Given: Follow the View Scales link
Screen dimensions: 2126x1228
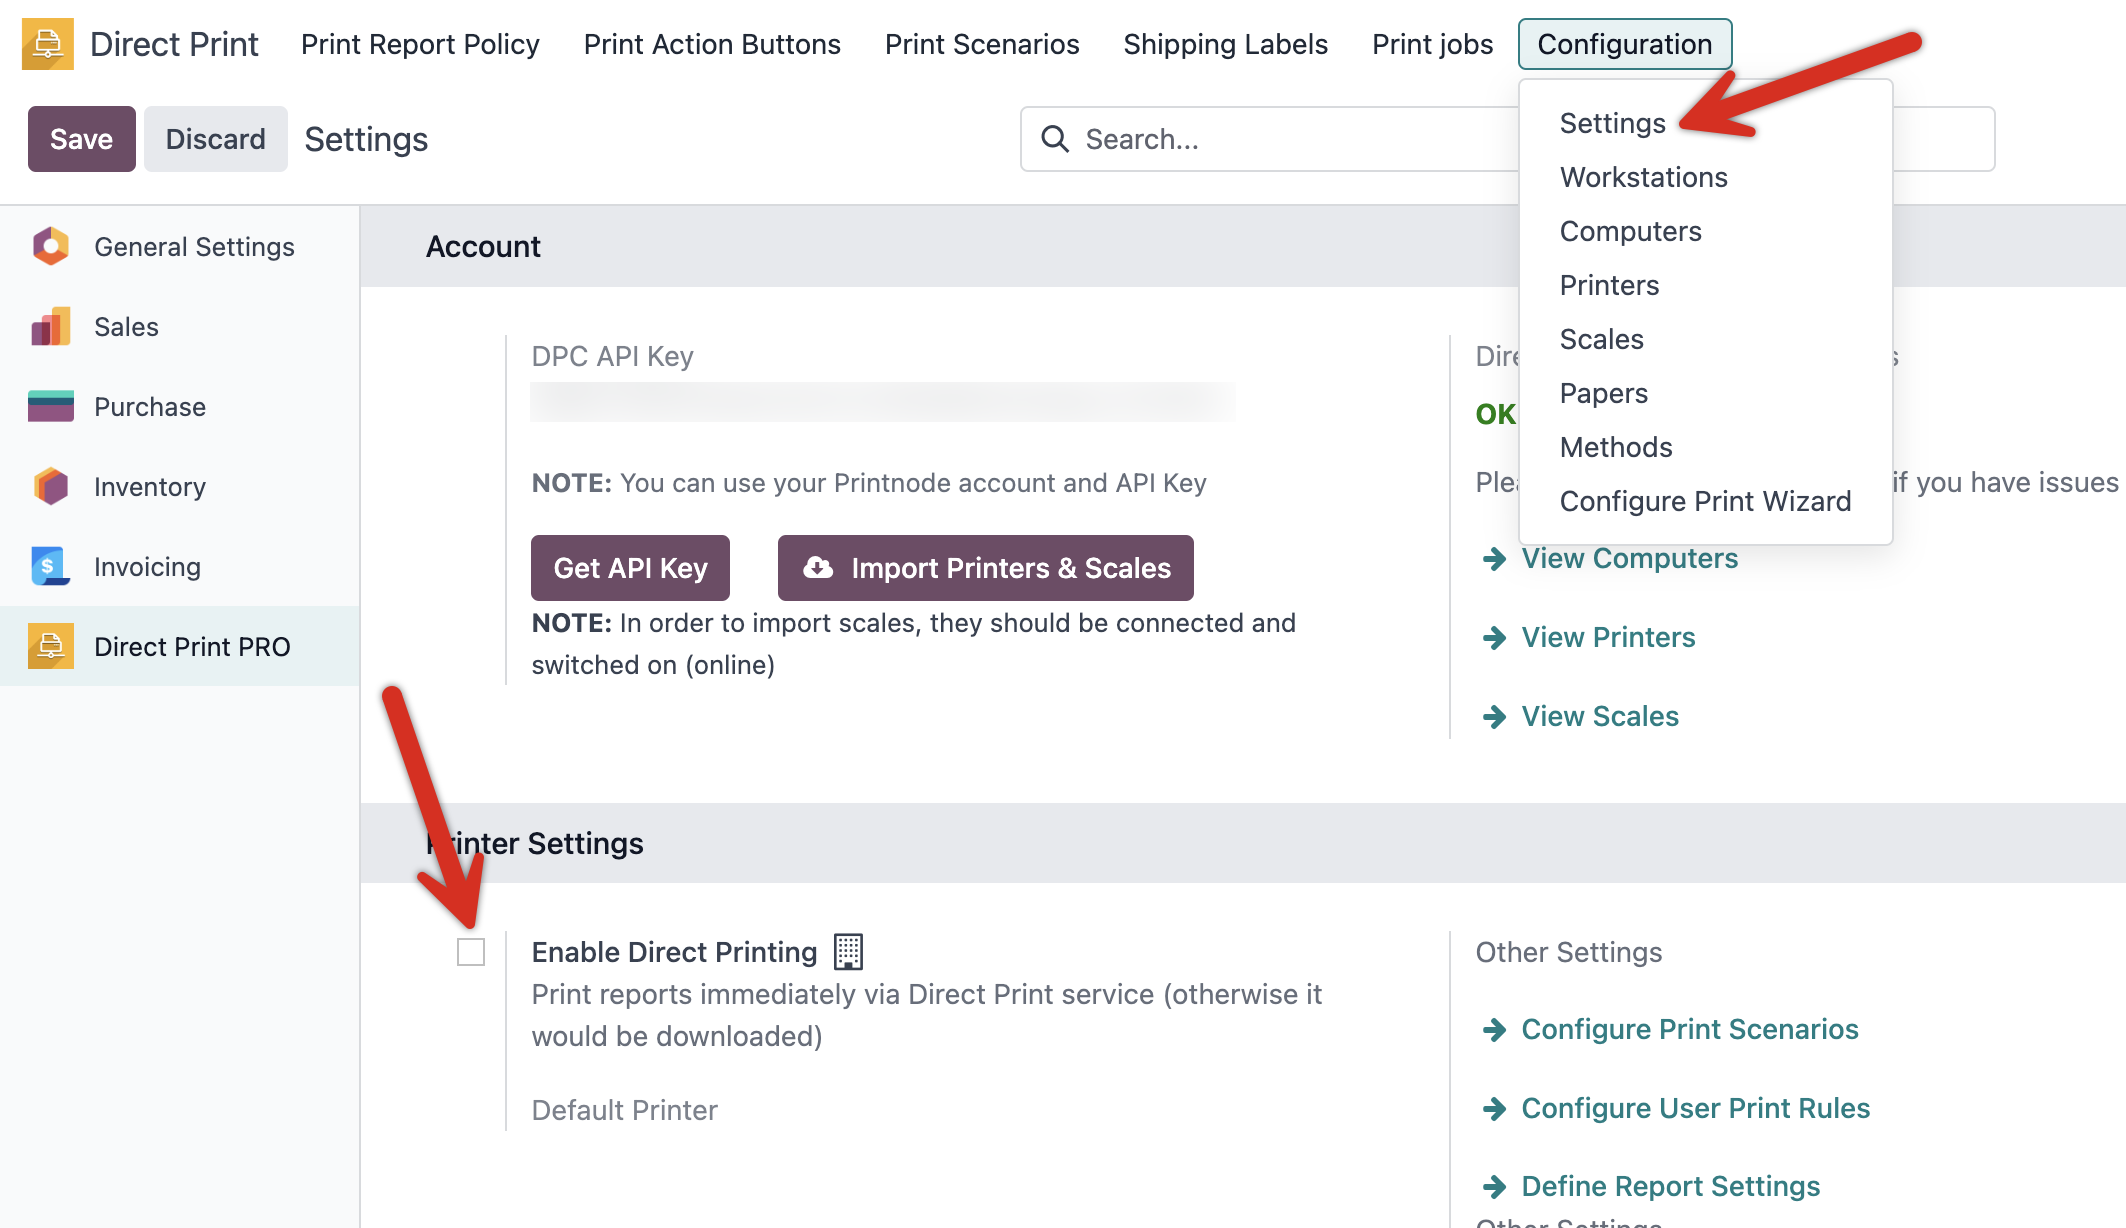Looking at the screenshot, I should [x=1600, y=716].
